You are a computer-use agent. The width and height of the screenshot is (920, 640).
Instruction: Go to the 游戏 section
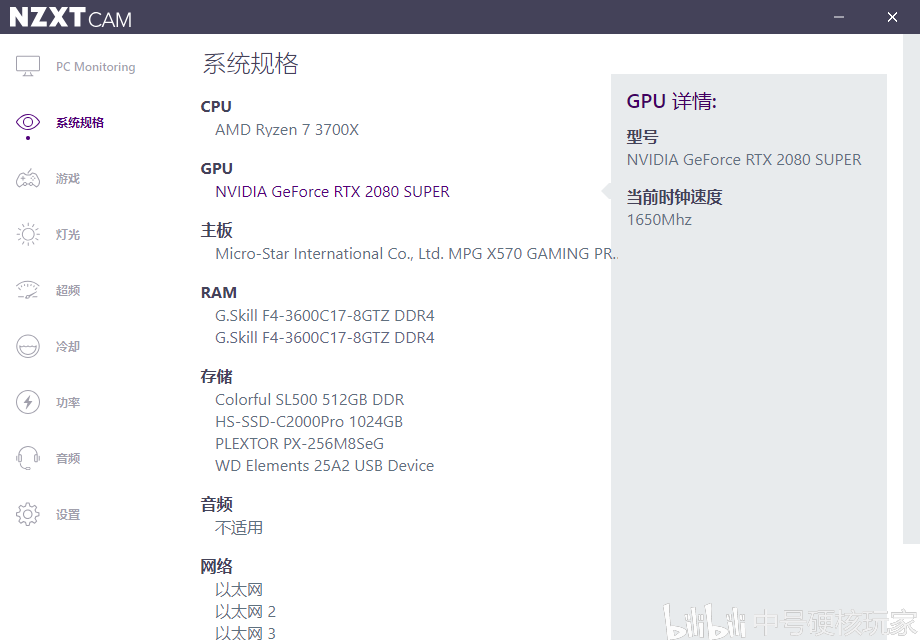tap(68, 178)
